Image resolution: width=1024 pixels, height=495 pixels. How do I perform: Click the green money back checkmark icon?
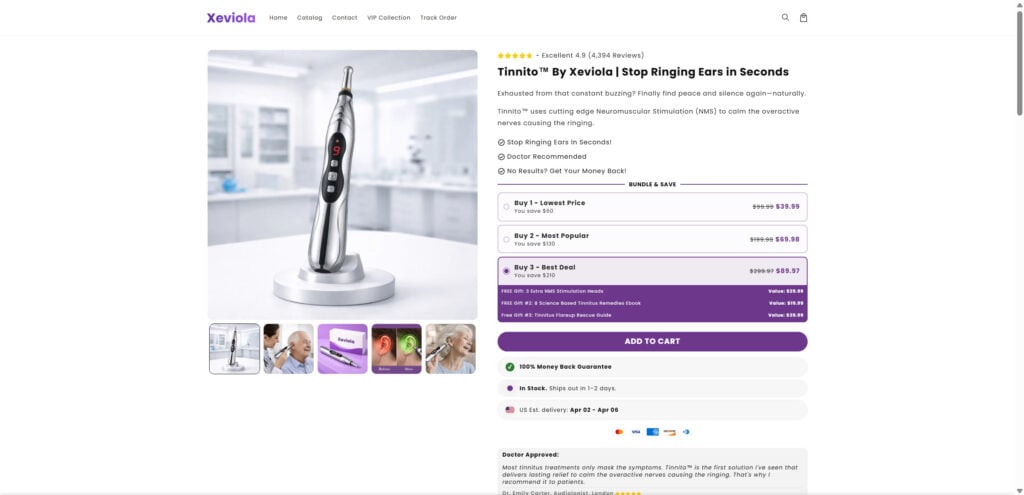pos(510,367)
